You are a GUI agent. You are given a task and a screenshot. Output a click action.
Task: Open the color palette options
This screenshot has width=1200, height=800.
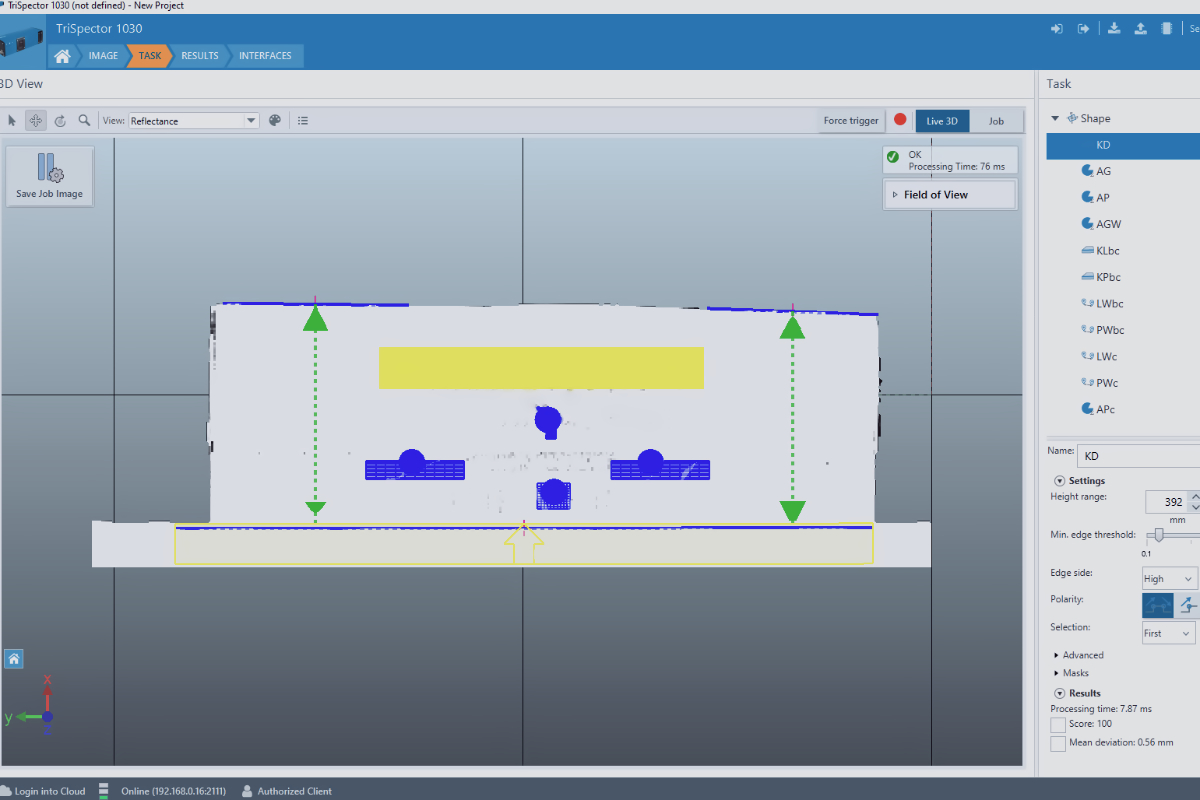click(x=276, y=121)
